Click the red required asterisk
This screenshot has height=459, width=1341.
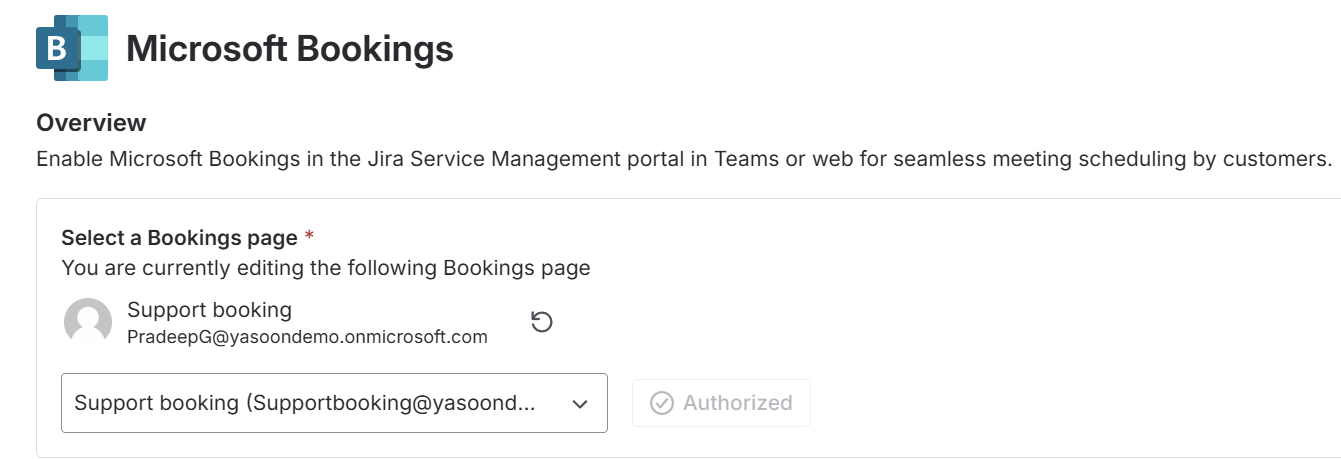[309, 237]
